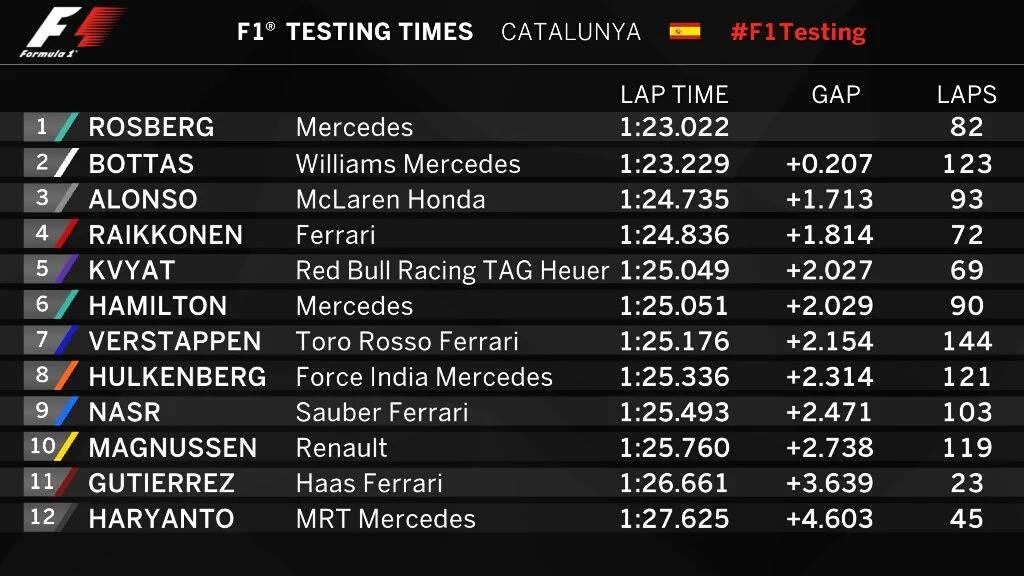1024x576 pixels.
Task: Click the LAP TIME column header
Action: [x=674, y=95]
